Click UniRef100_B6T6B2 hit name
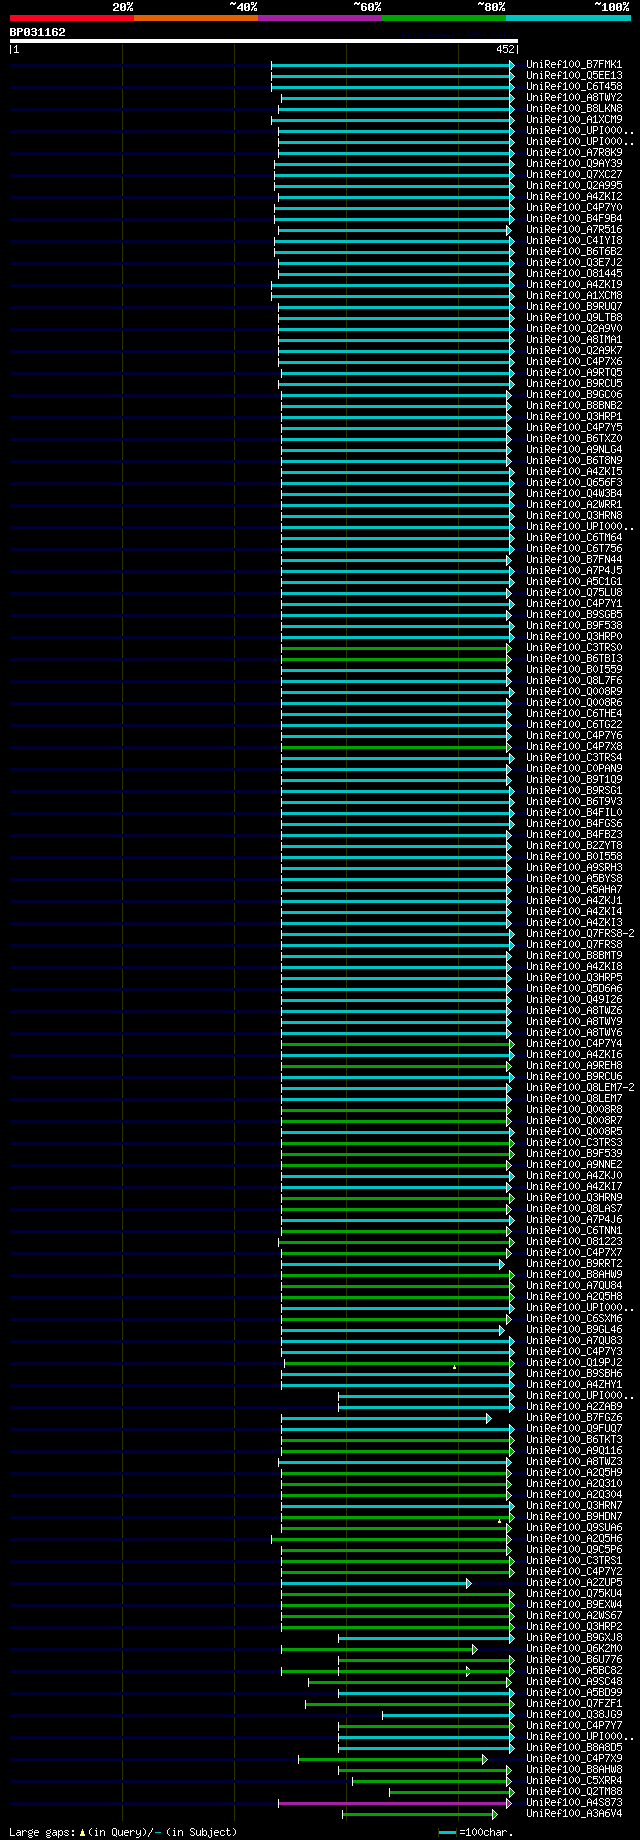 click(x=574, y=251)
